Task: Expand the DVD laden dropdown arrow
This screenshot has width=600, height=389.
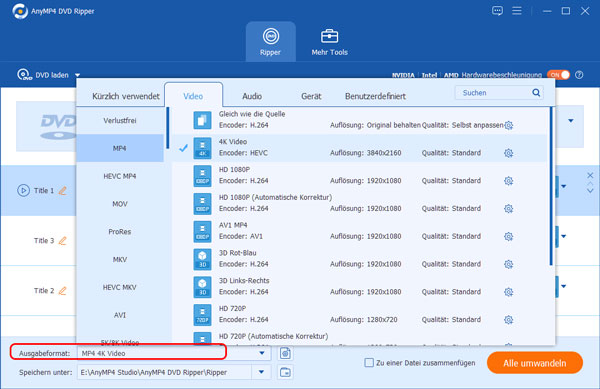Action: (x=77, y=75)
